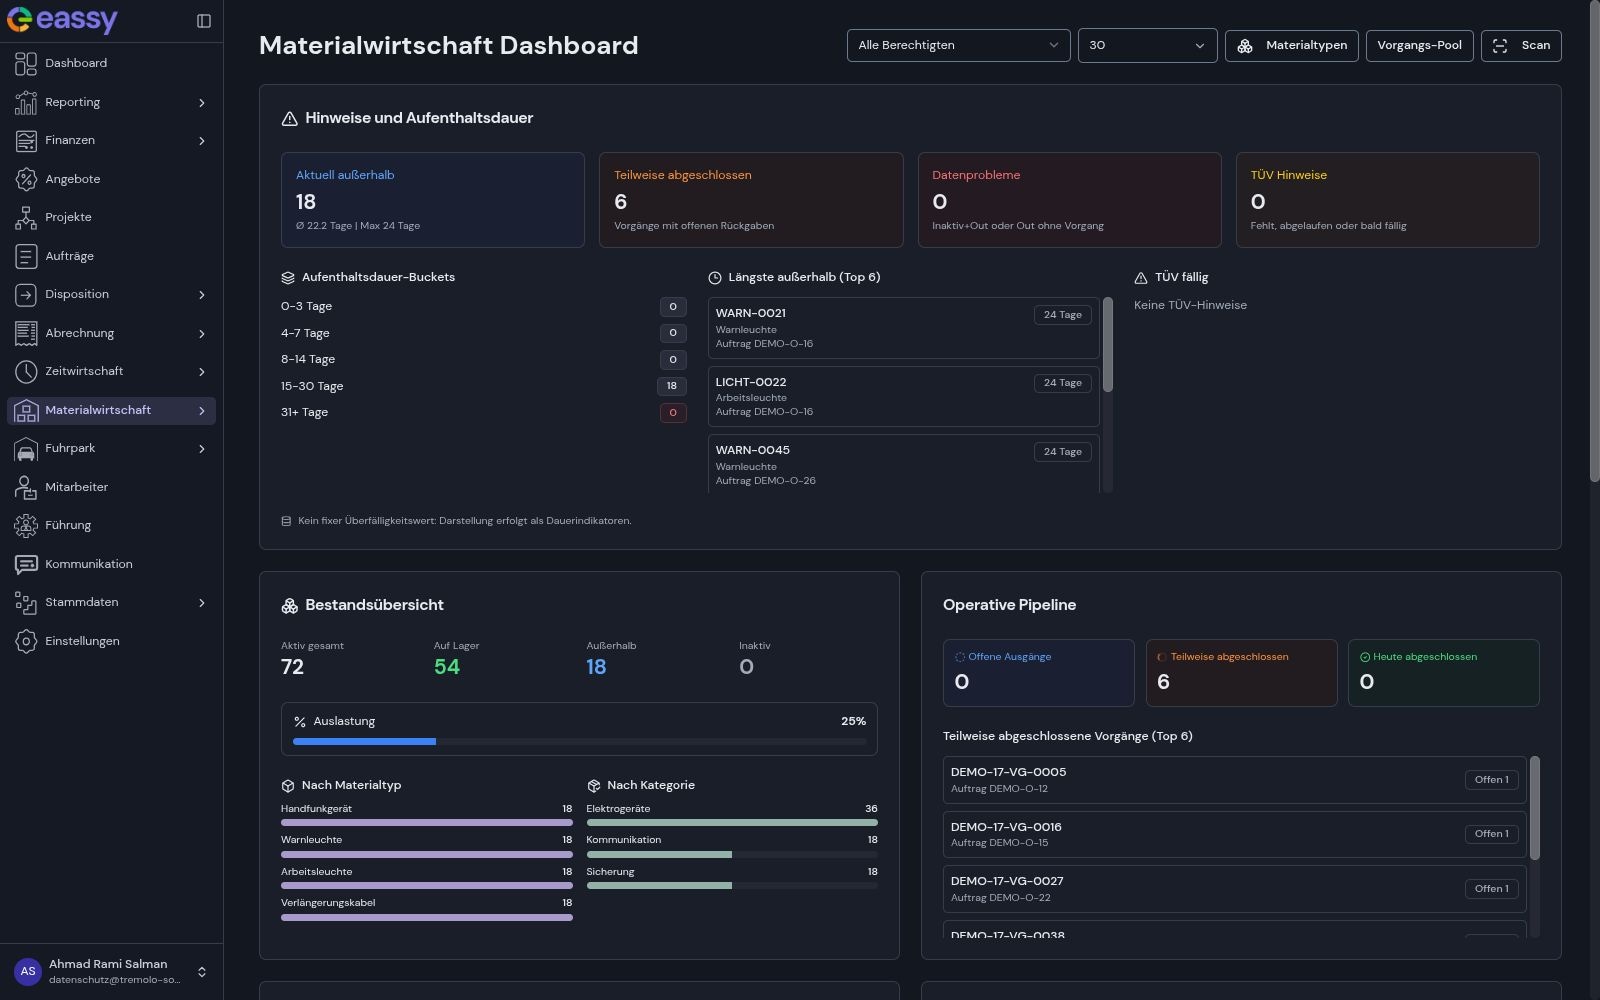Screen dimensions: 1600x1000
Task: Click the Kommunikation chat icon
Action: 26,564
